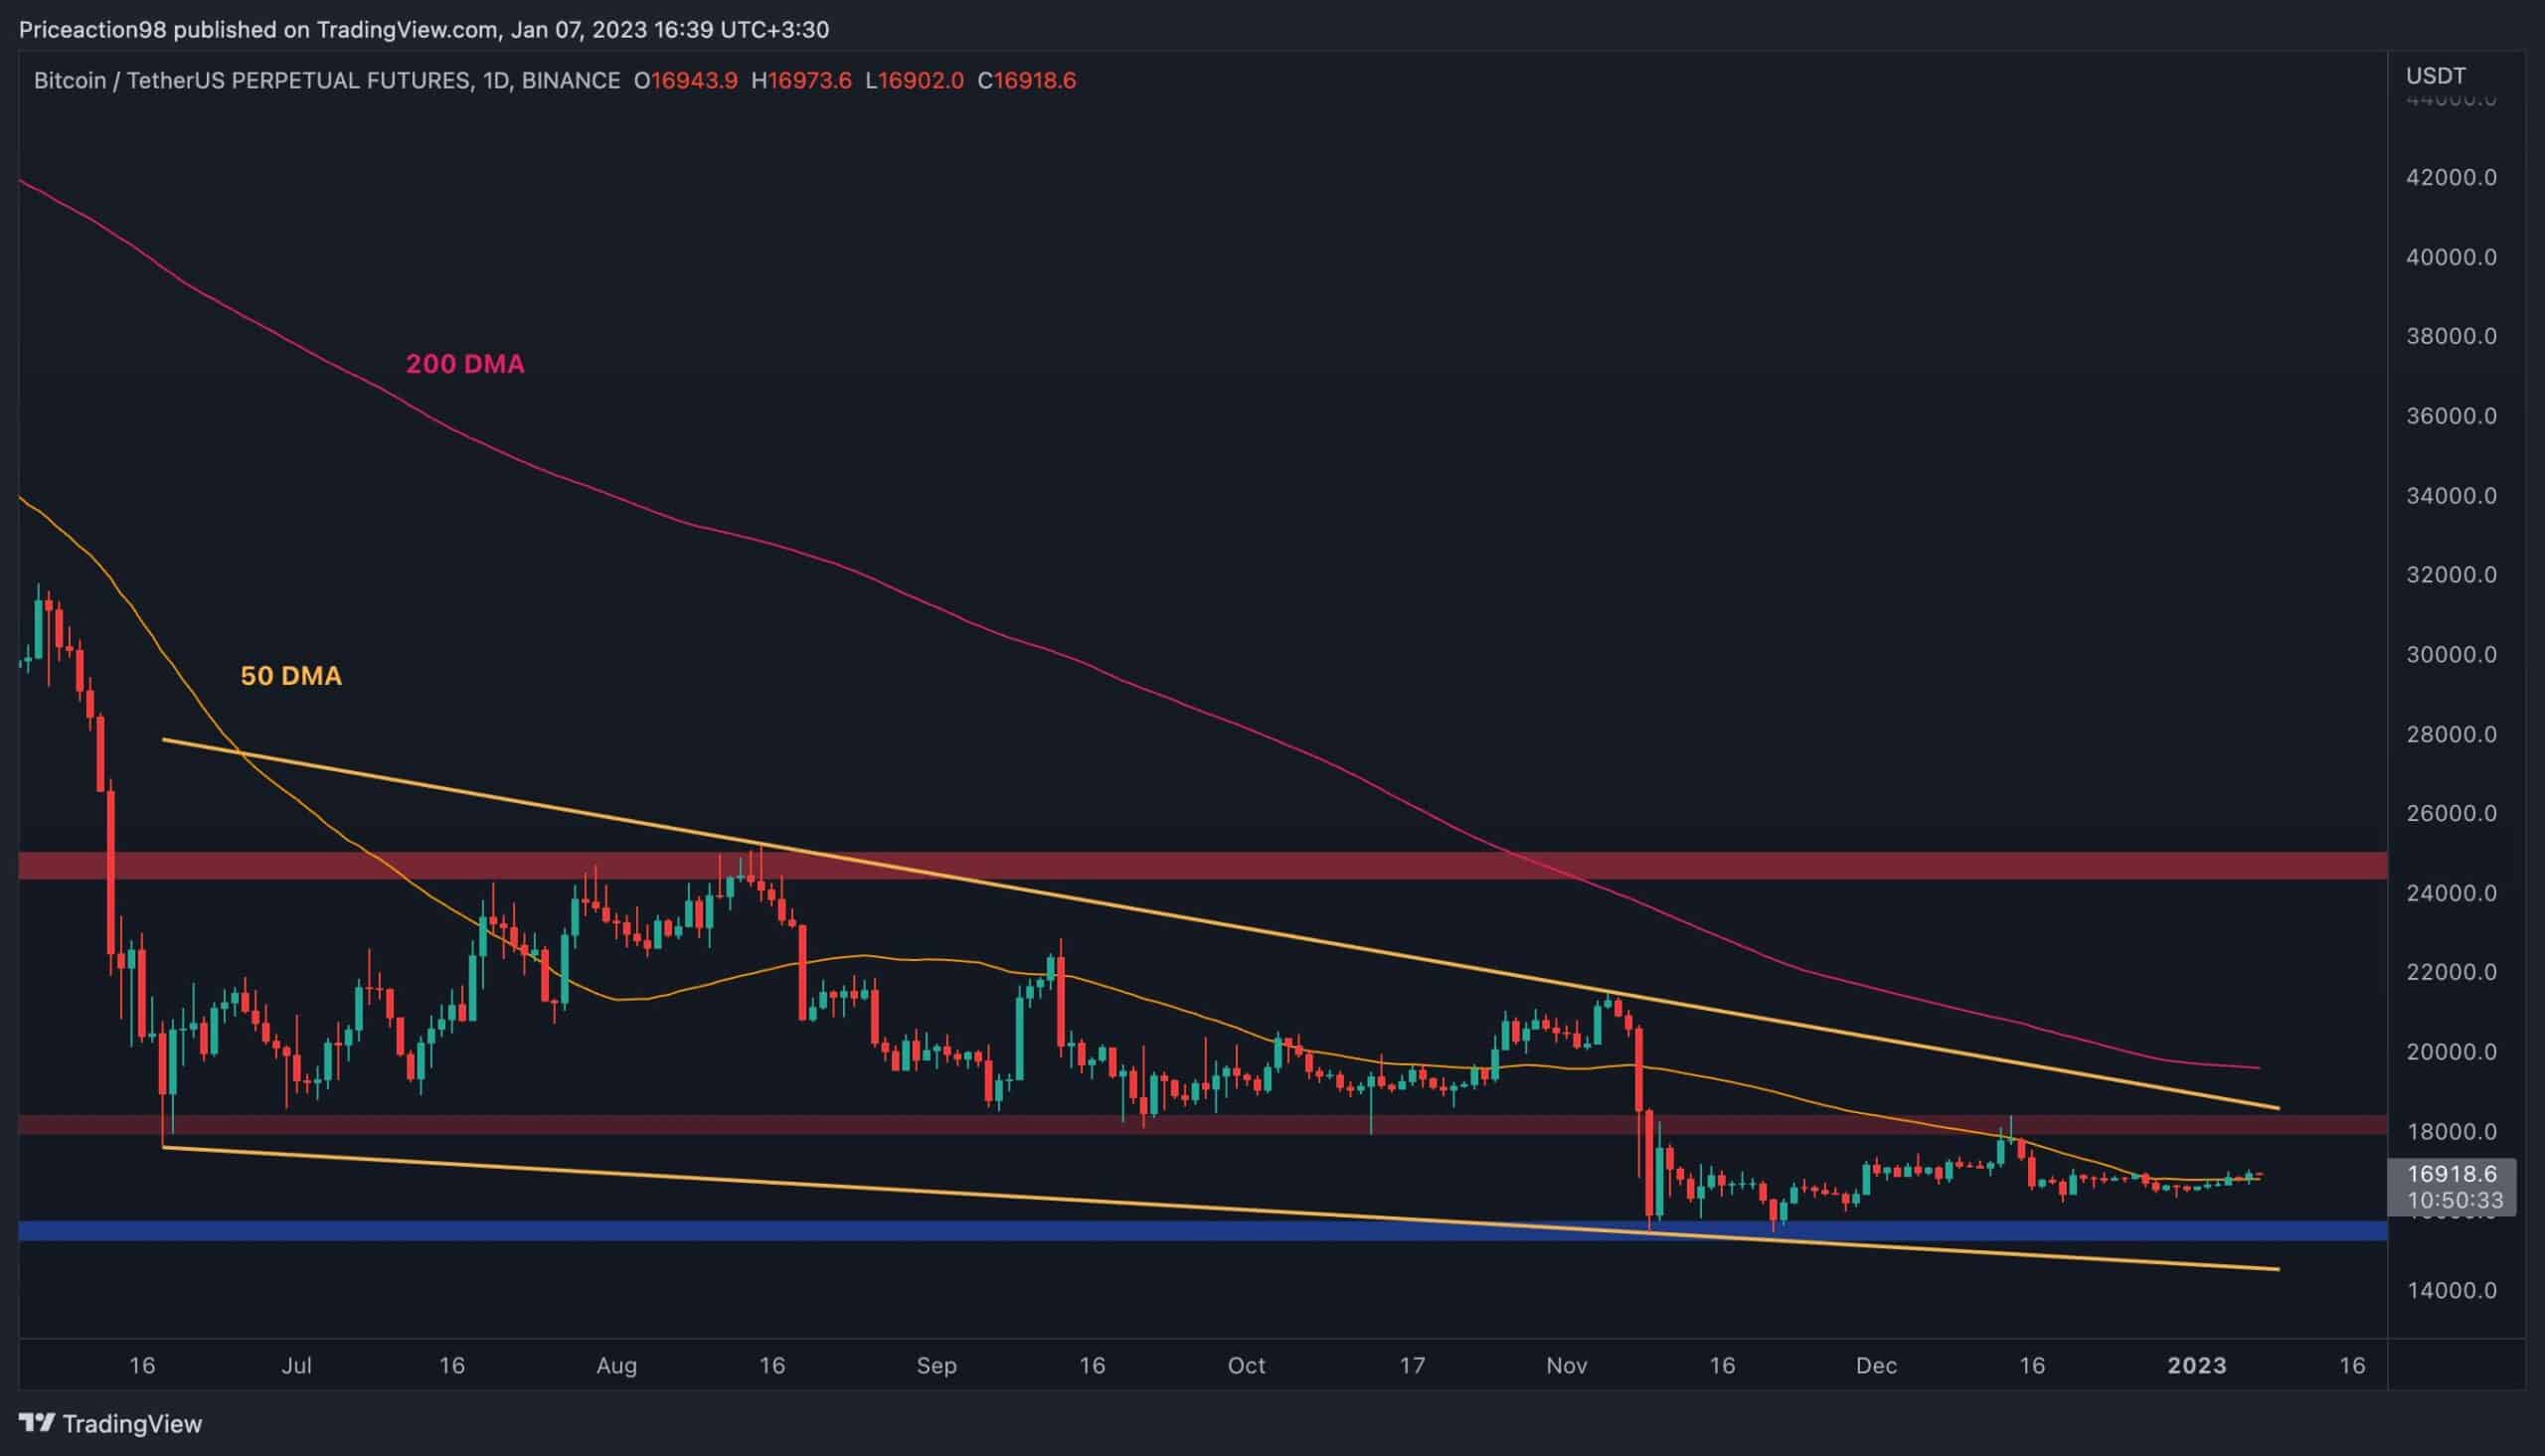Click the 14000.0 price axis label
2545x1456 pixels.
point(2451,1291)
